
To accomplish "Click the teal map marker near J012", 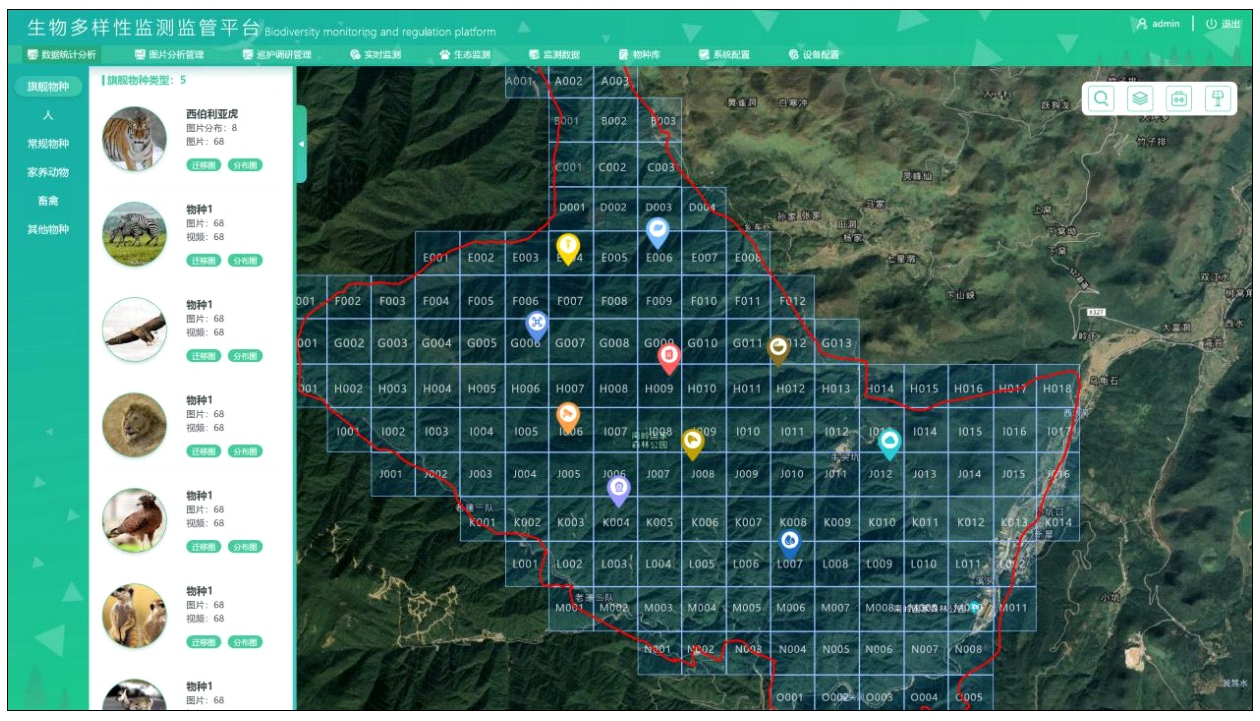I will [889, 443].
